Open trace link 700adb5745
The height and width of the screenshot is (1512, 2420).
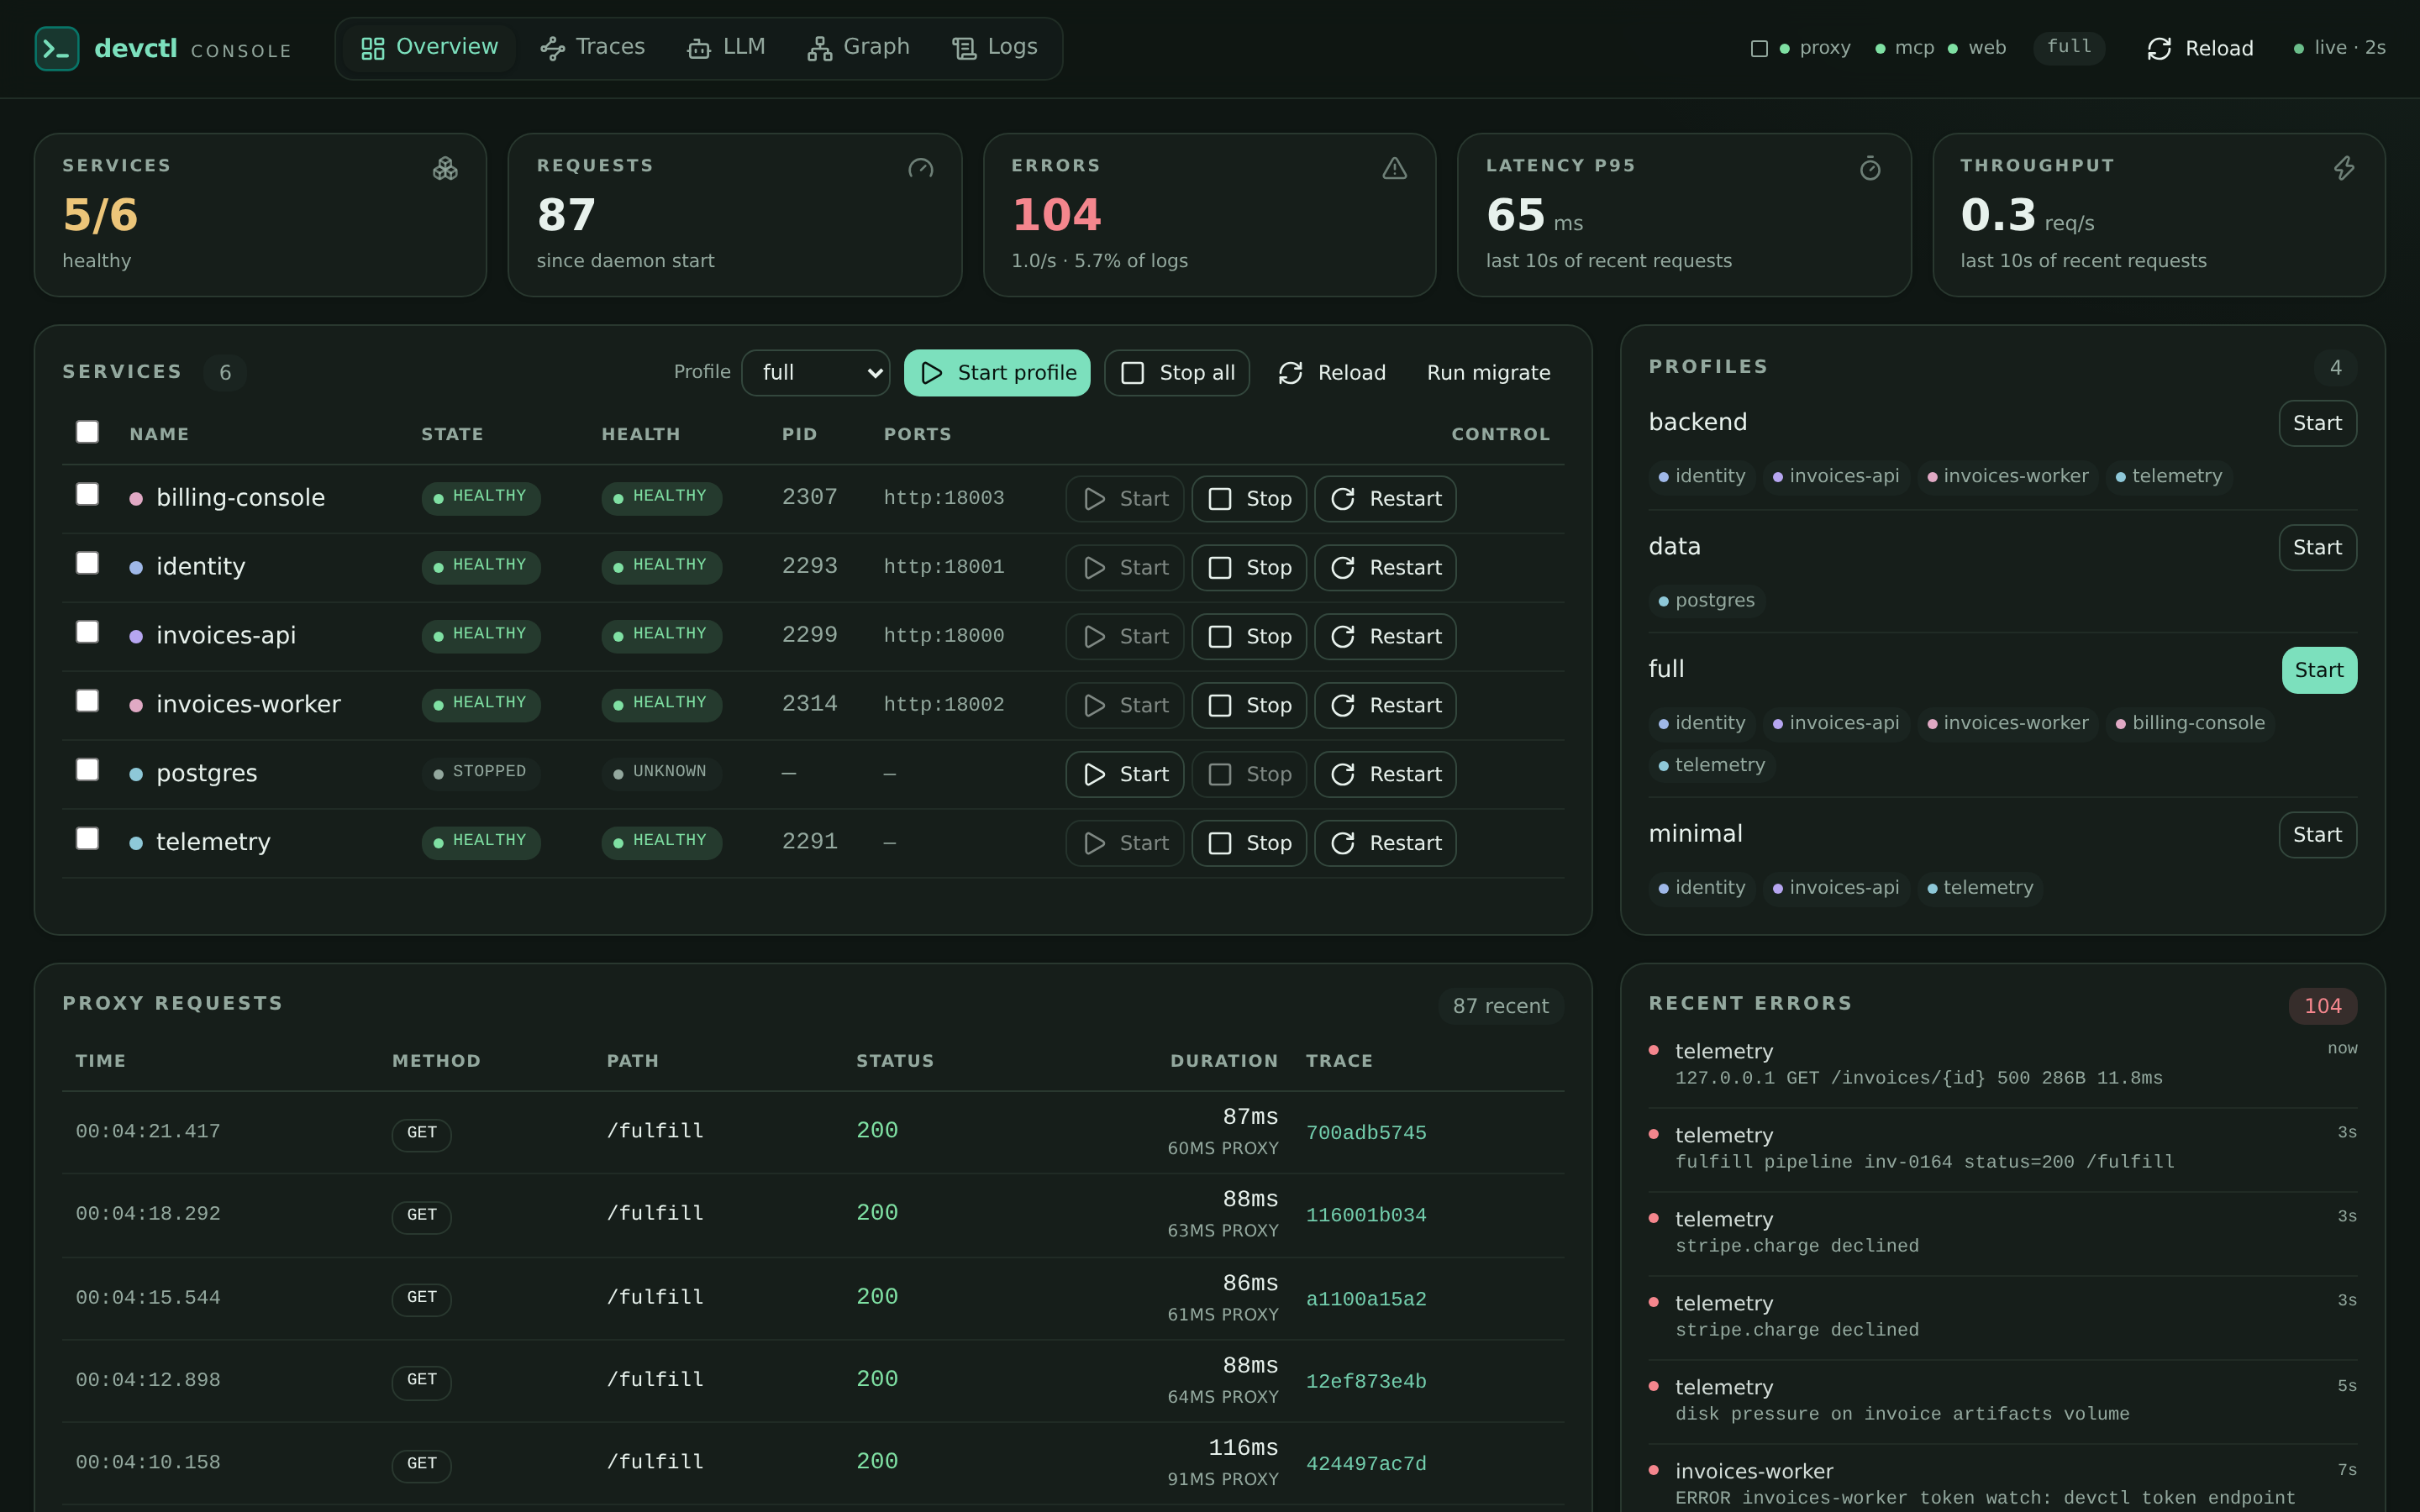[1366, 1133]
